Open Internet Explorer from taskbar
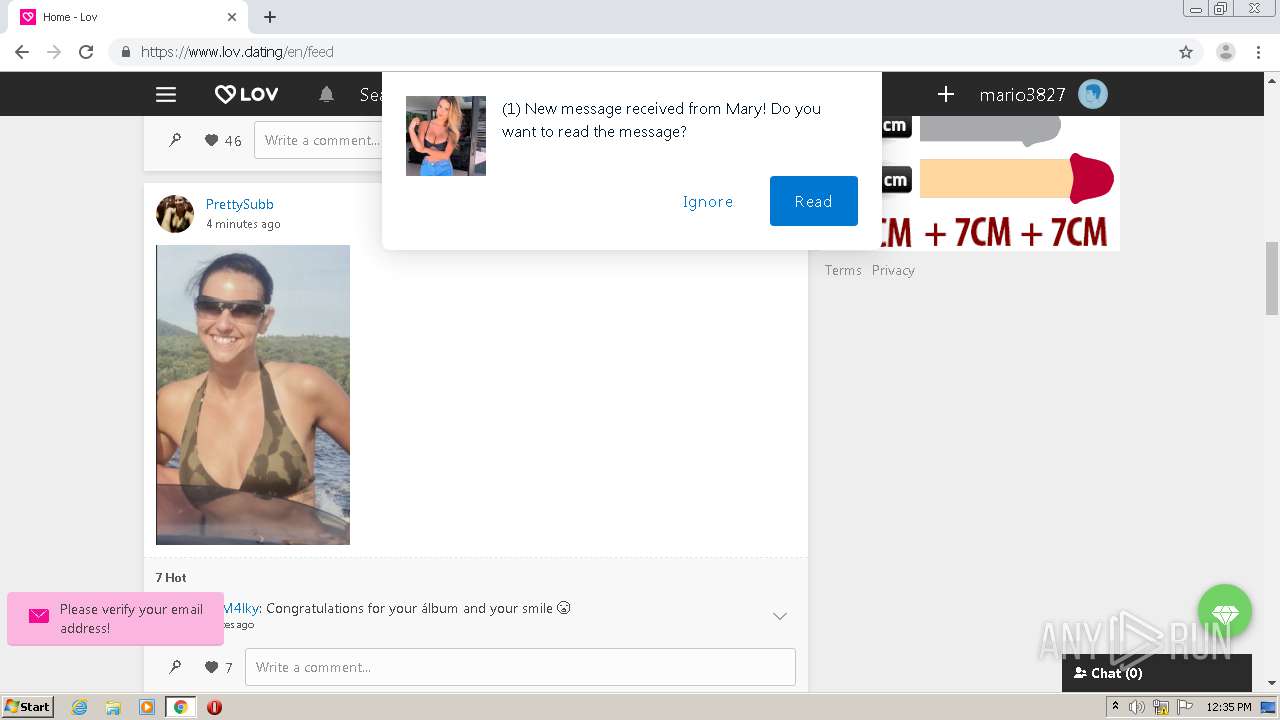Screen dimensions: 1280x720 80,707
